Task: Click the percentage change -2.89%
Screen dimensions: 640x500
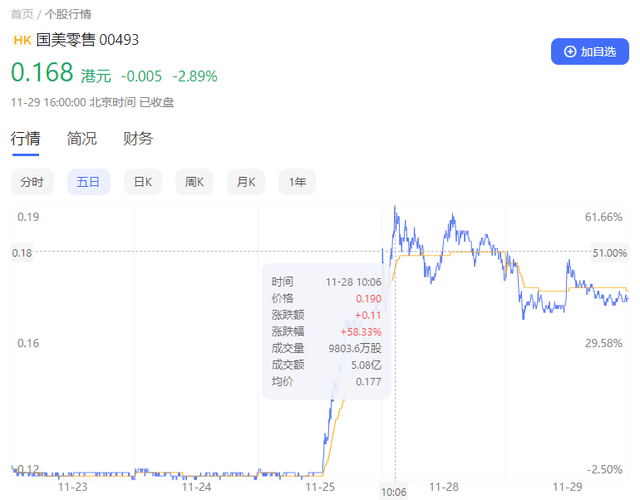Action: (x=195, y=76)
